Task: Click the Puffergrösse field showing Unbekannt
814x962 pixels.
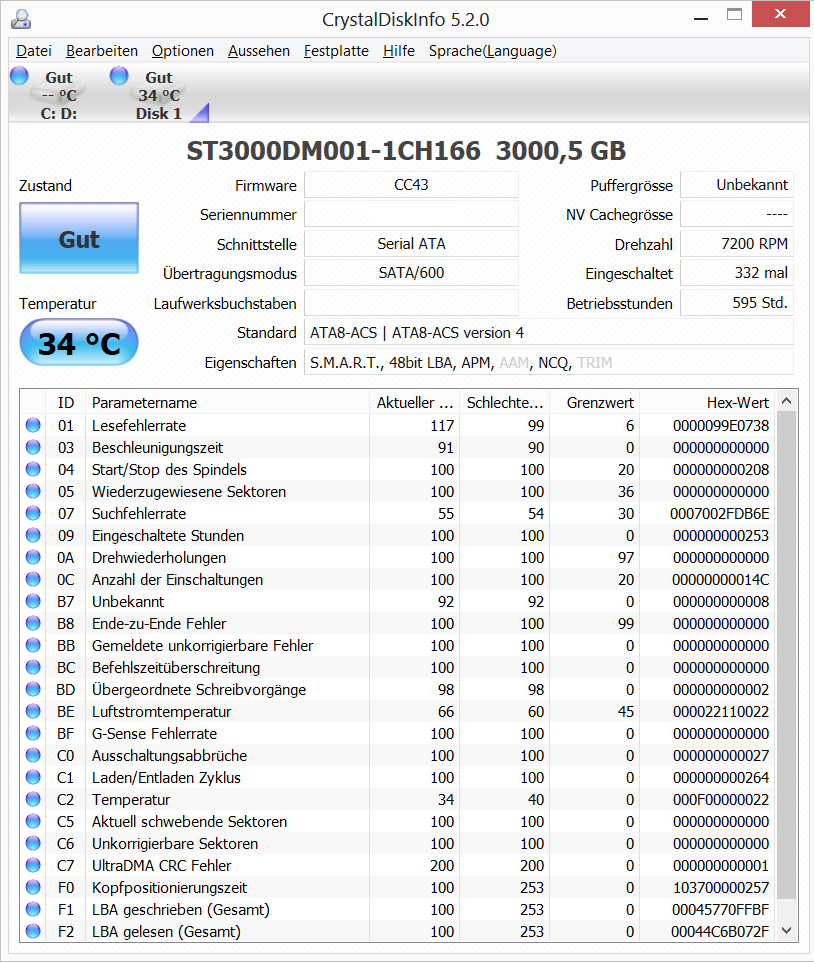Action: pyautogui.click(x=737, y=185)
